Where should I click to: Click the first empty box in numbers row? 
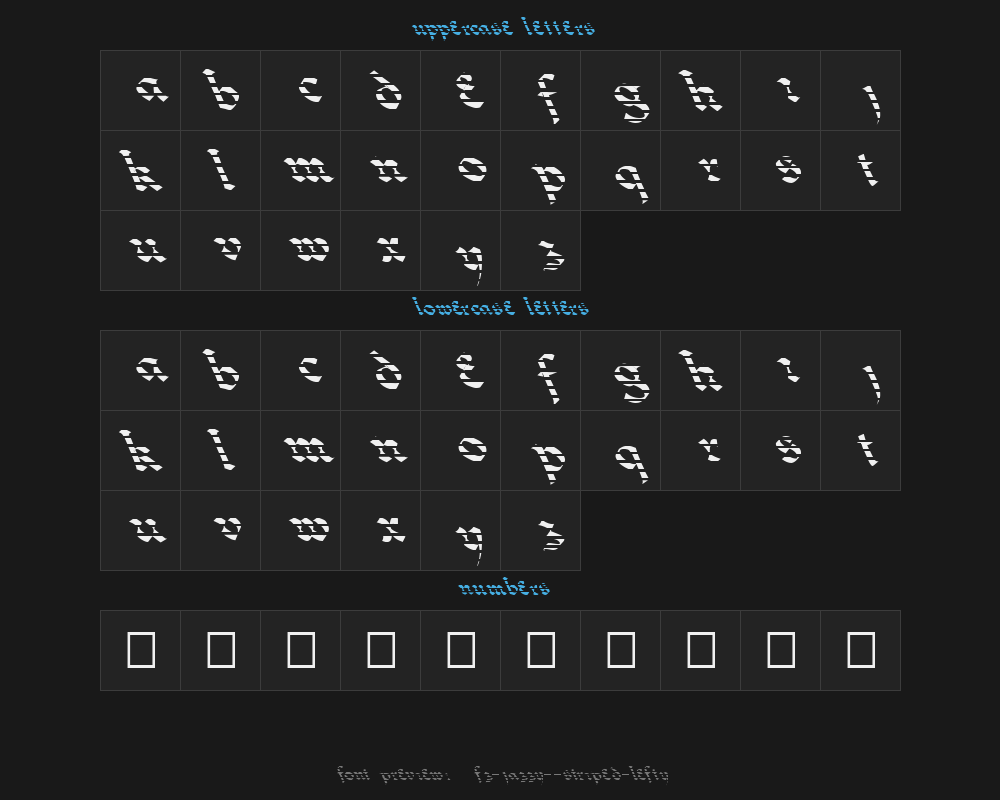[x=141, y=650]
